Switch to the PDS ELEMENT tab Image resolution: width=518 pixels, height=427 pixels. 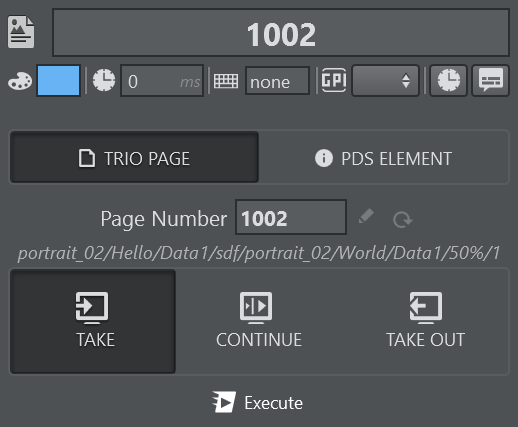[x=384, y=157]
